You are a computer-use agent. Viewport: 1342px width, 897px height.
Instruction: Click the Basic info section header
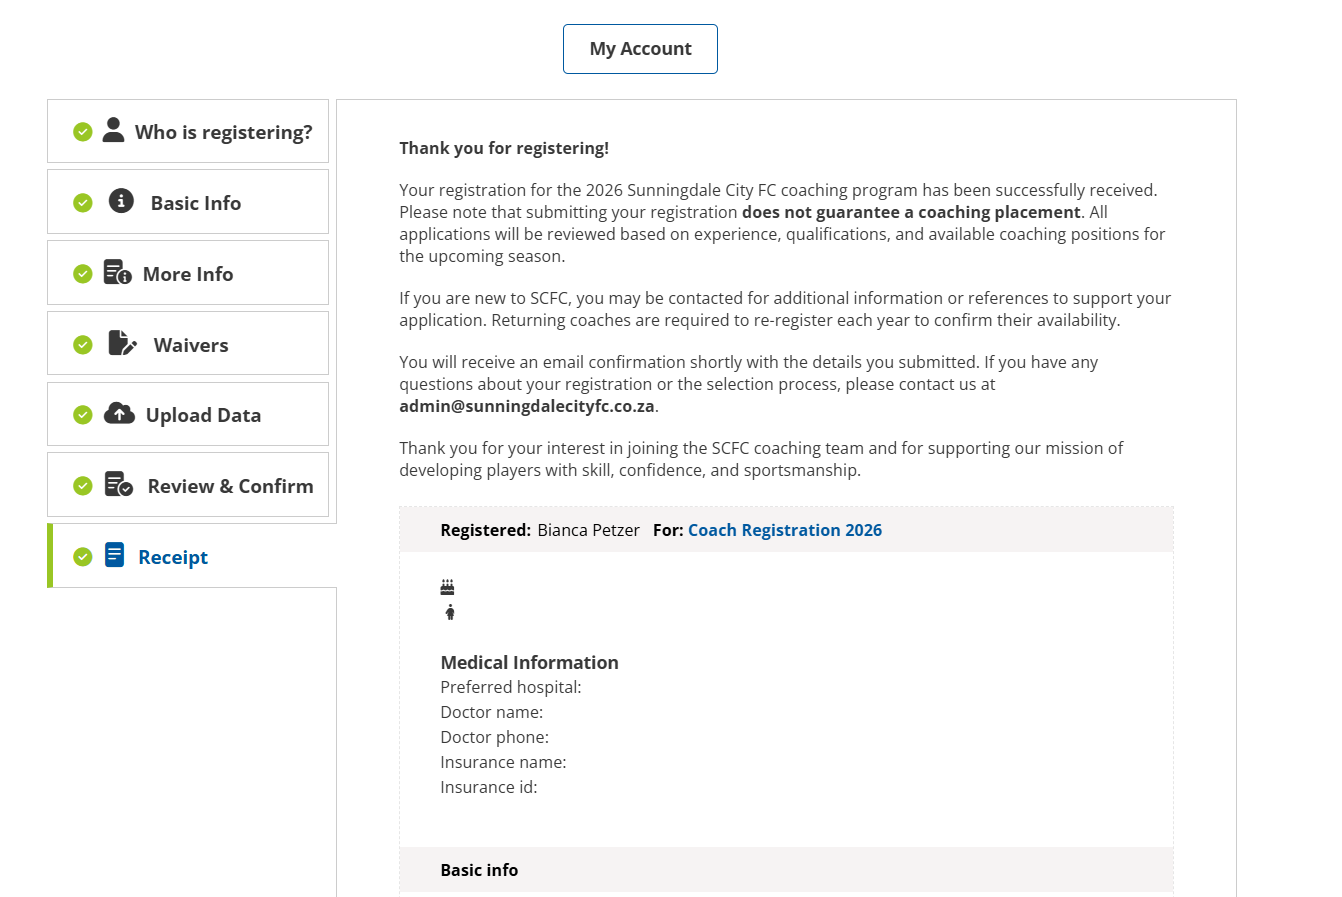(x=479, y=870)
